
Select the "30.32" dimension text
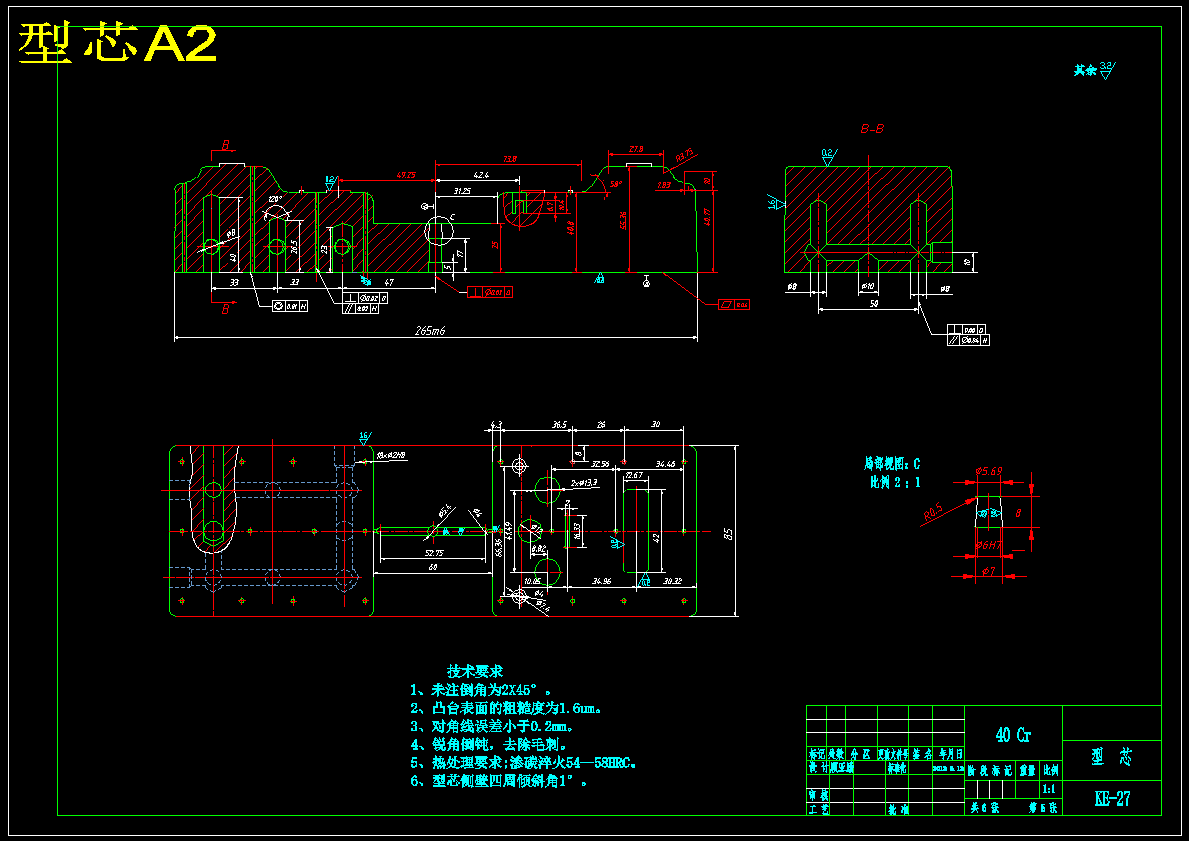point(673,581)
